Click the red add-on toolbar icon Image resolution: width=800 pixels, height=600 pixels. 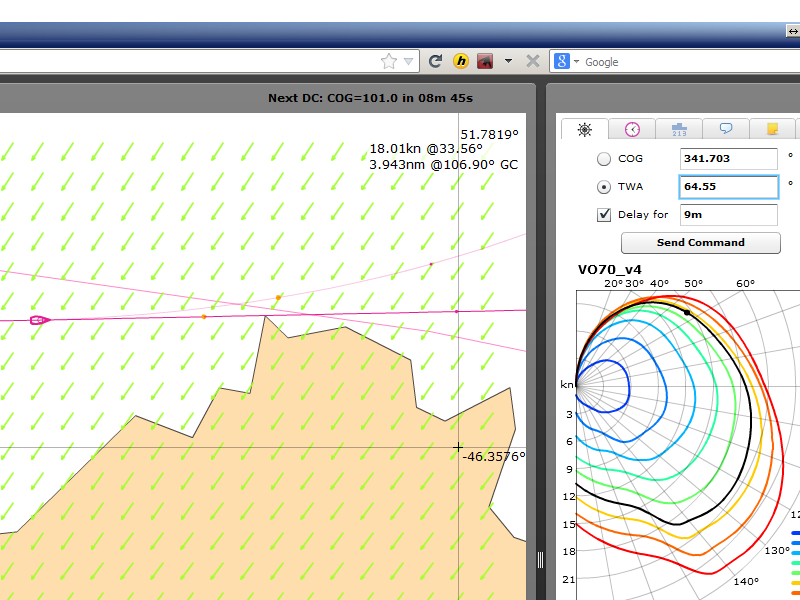[x=485, y=62]
